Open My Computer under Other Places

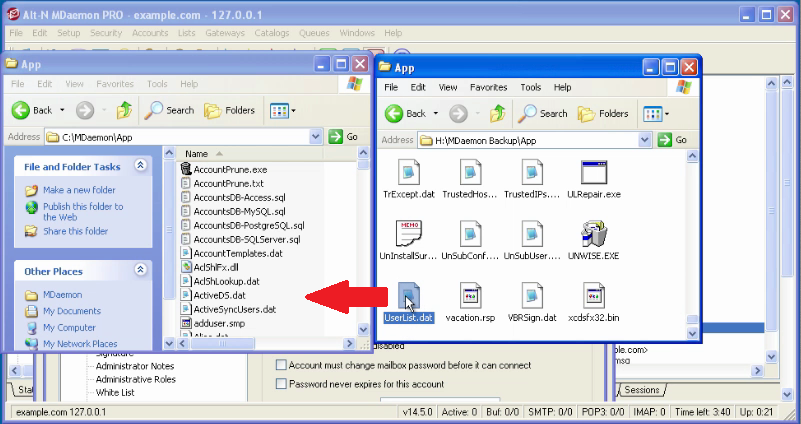pyautogui.click(x=69, y=327)
